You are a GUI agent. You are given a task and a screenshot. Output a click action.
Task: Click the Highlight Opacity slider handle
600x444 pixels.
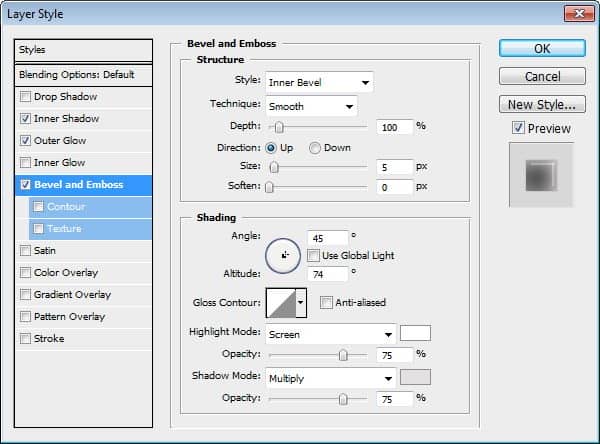343,355
